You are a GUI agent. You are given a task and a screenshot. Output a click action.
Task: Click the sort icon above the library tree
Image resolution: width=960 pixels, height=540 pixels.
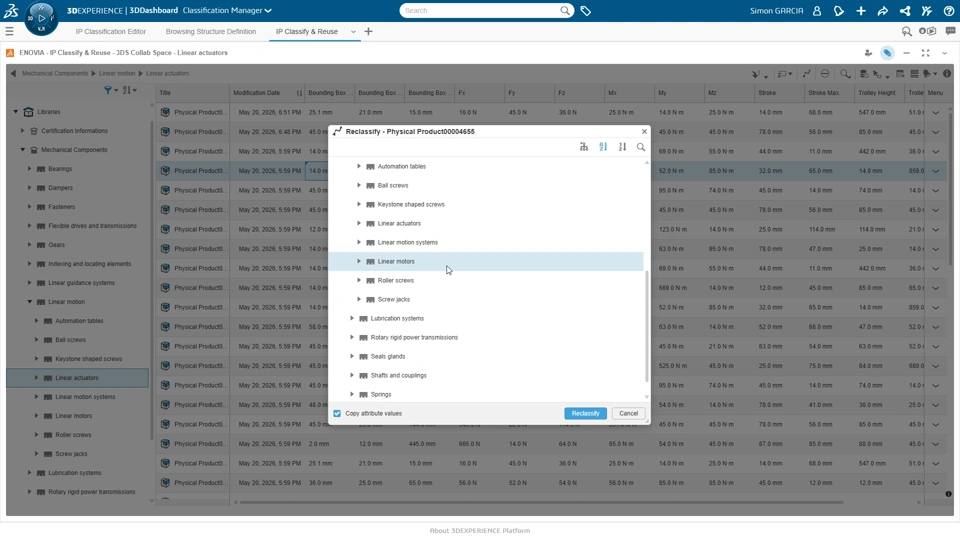tap(129, 90)
